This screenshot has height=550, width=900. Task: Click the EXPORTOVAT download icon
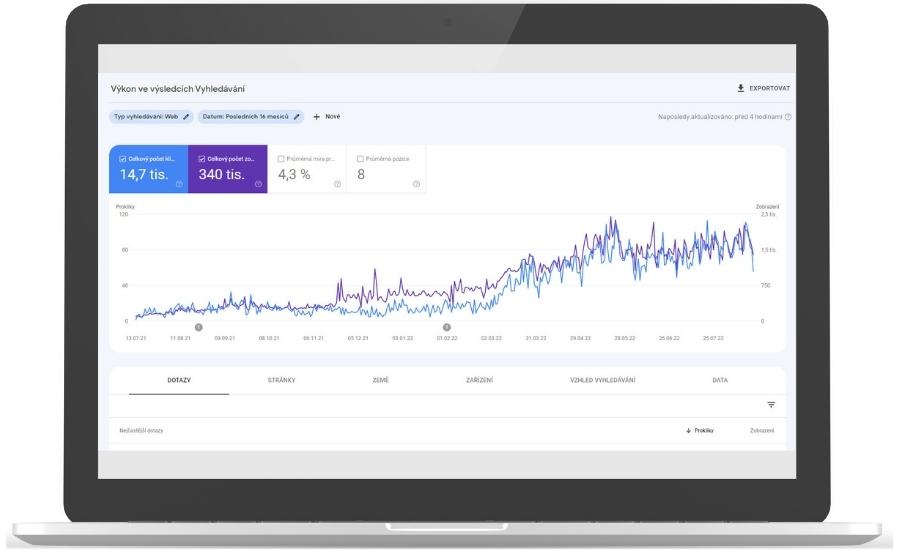[x=740, y=88]
